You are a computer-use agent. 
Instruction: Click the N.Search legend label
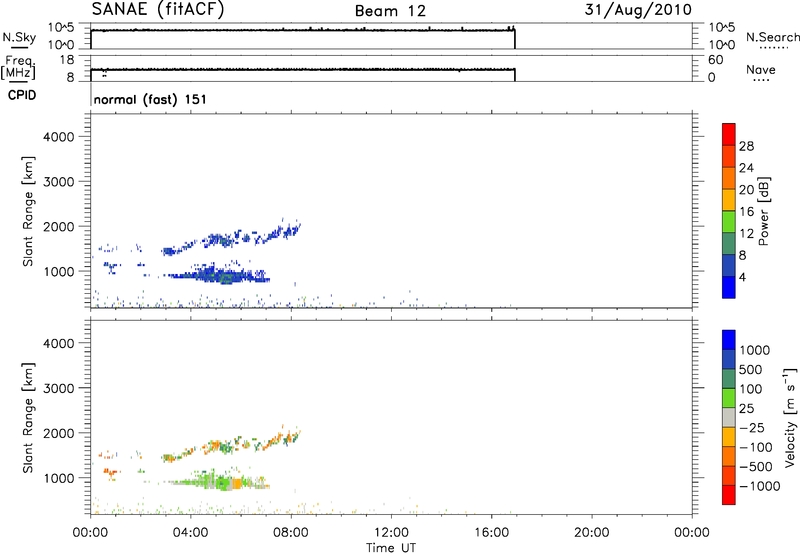pos(772,37)
